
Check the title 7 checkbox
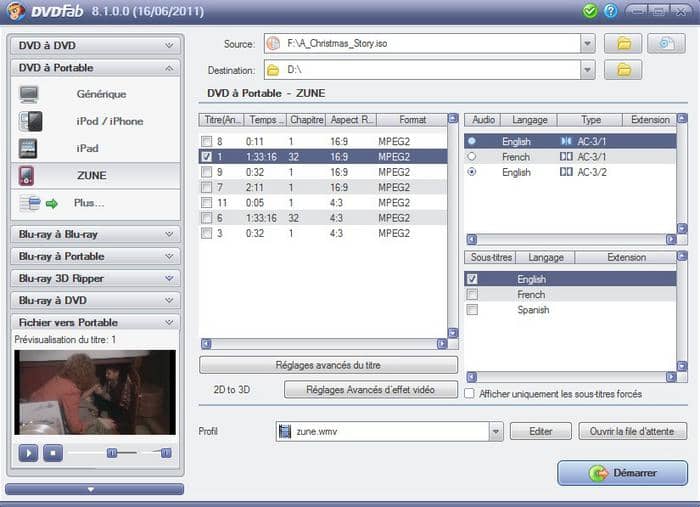click(206, 187)
